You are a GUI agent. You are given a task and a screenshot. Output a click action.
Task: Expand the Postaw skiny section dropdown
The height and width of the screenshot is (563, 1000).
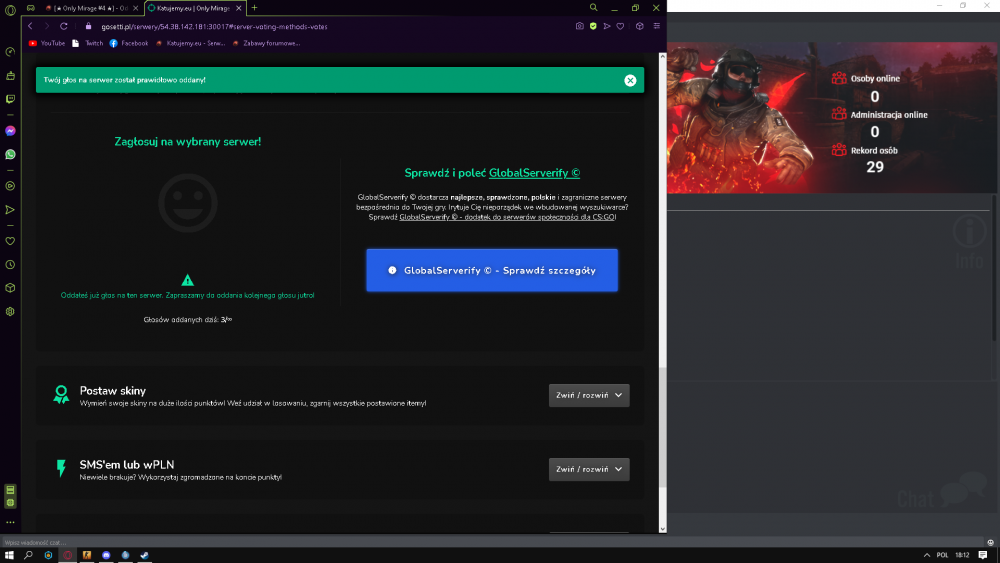coord(589,395)
